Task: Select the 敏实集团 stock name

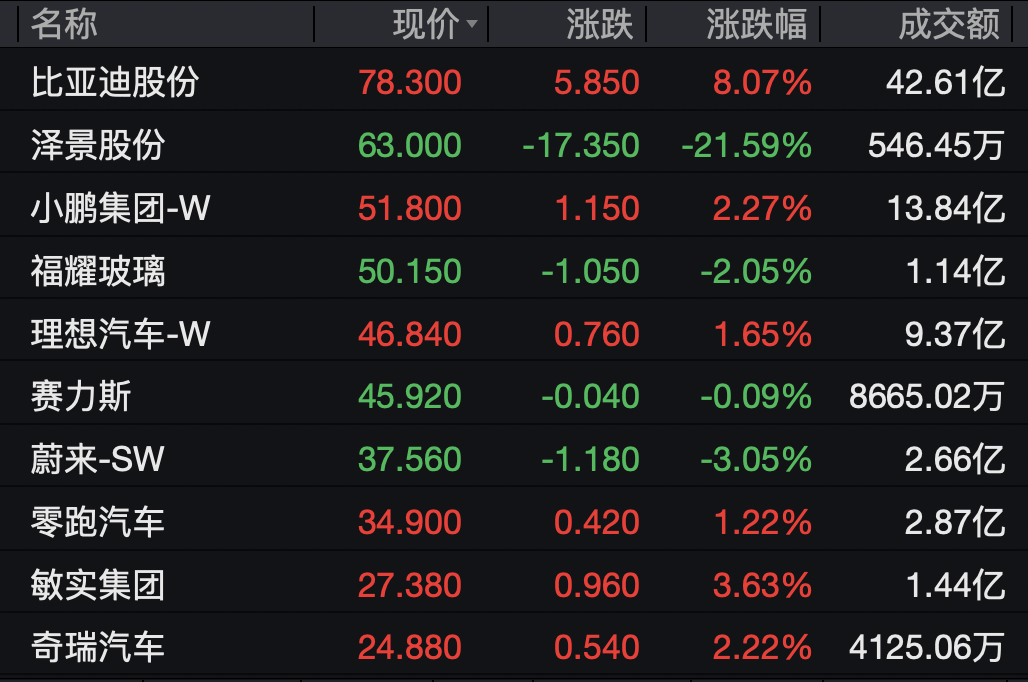Action: (x=98, y=585)
